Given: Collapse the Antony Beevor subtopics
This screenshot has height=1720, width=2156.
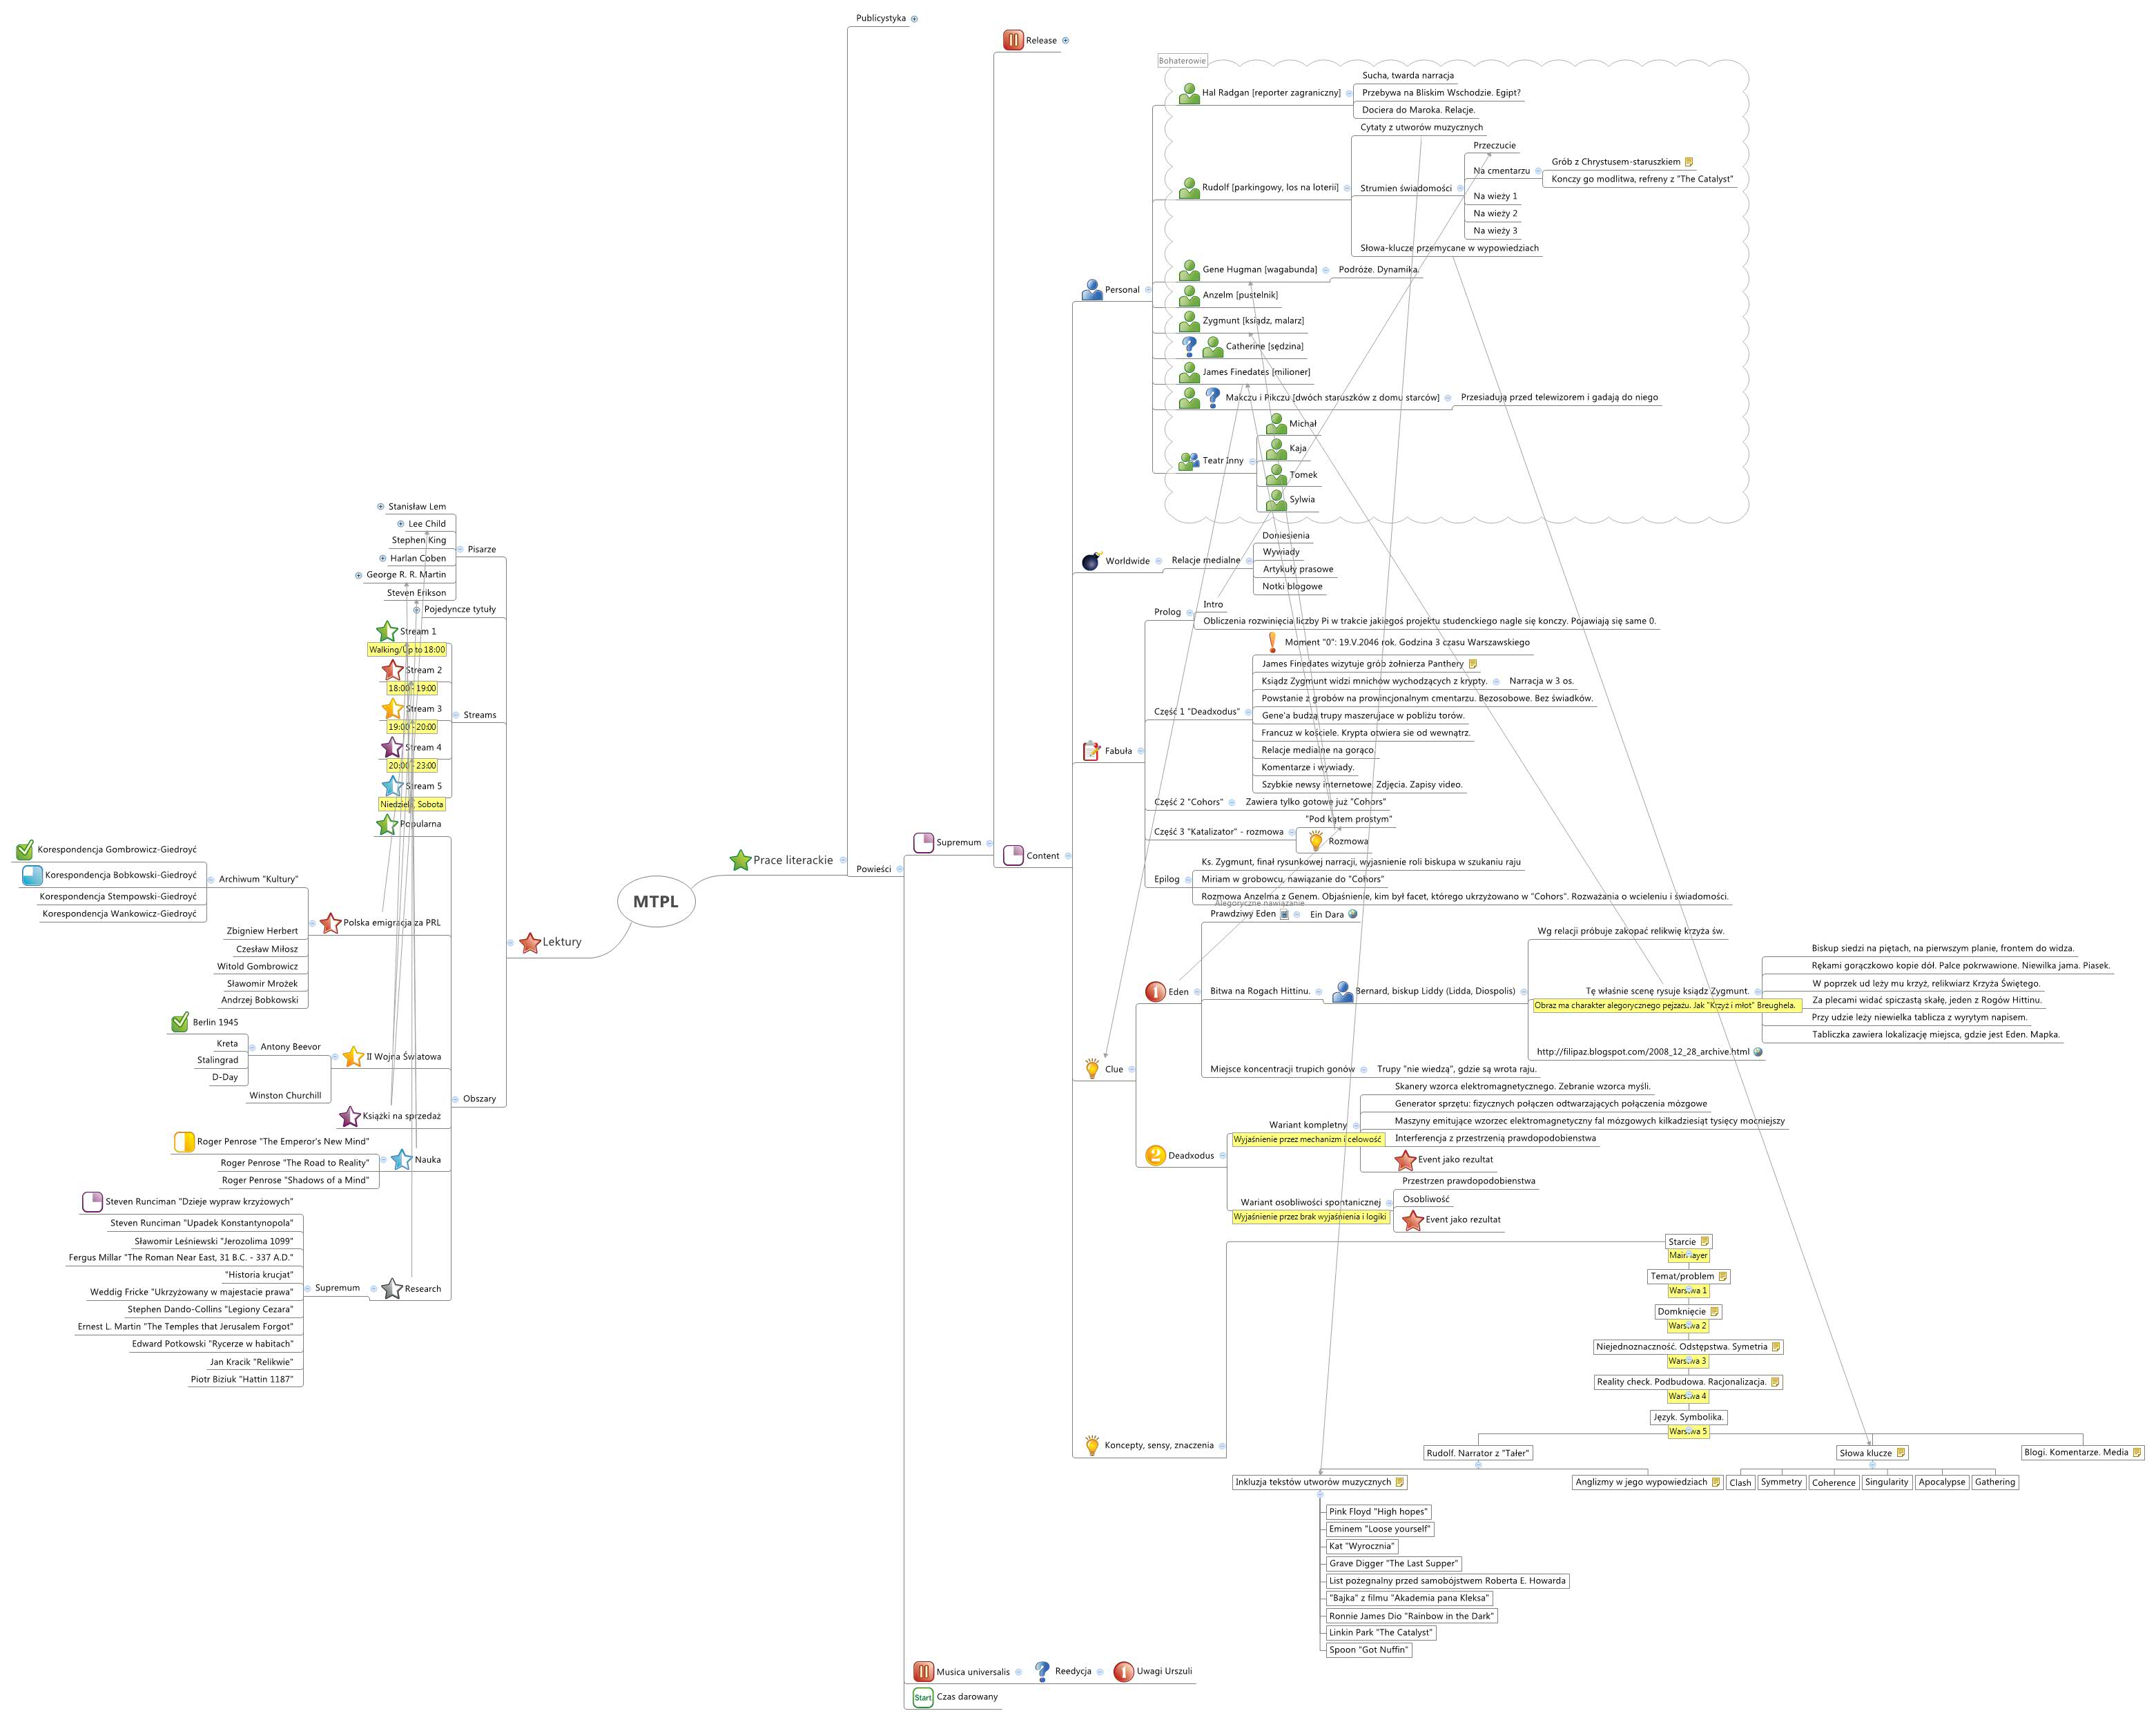Looking at the screenshot, I should 252,1047.
